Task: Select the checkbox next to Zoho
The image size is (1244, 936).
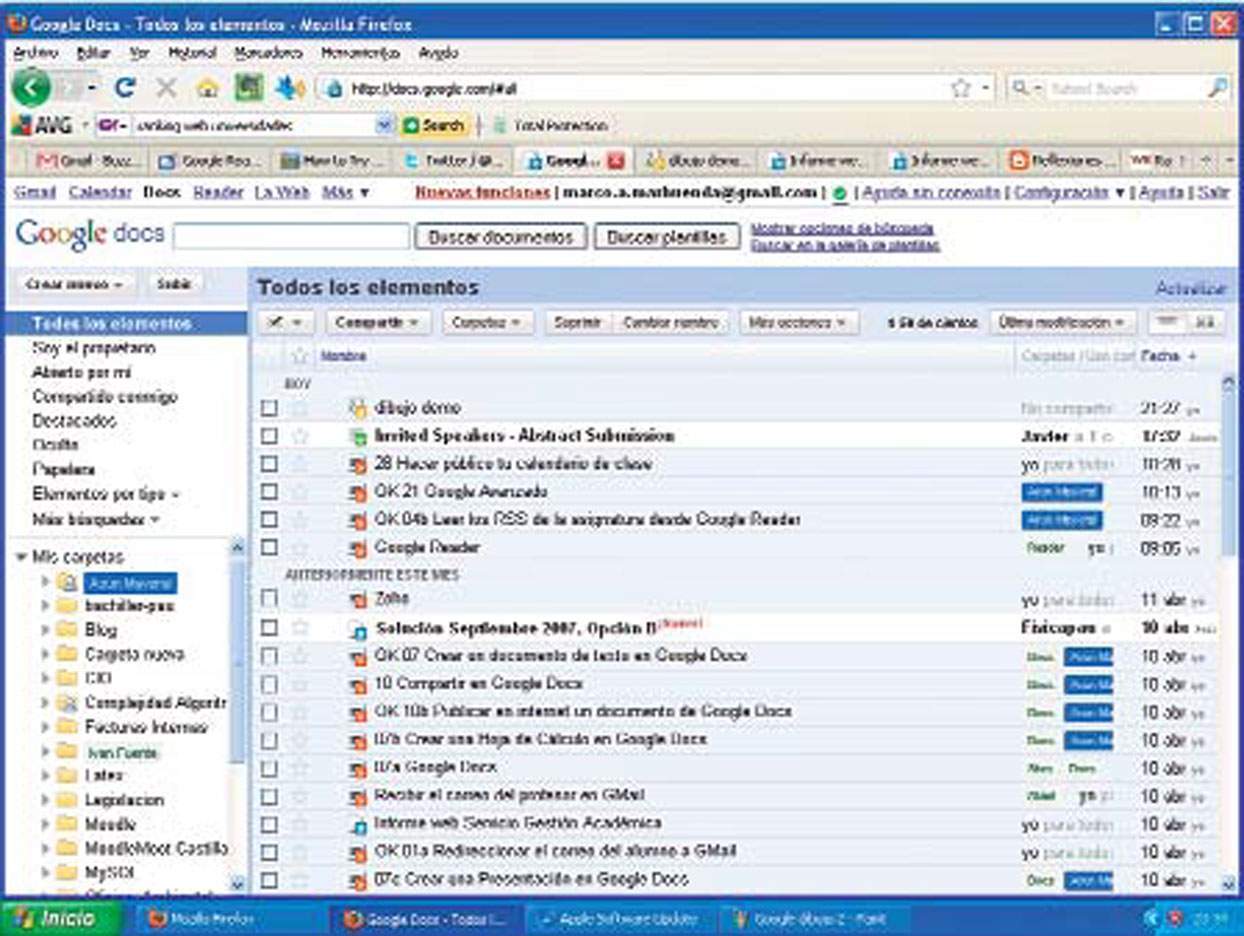Action: (x=269, y=599)
